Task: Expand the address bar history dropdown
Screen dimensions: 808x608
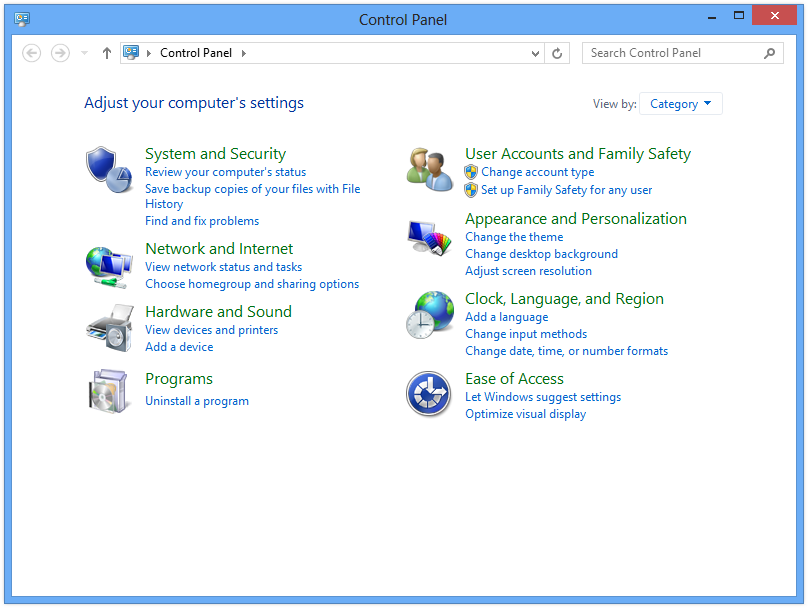Action: pos(535,53)
